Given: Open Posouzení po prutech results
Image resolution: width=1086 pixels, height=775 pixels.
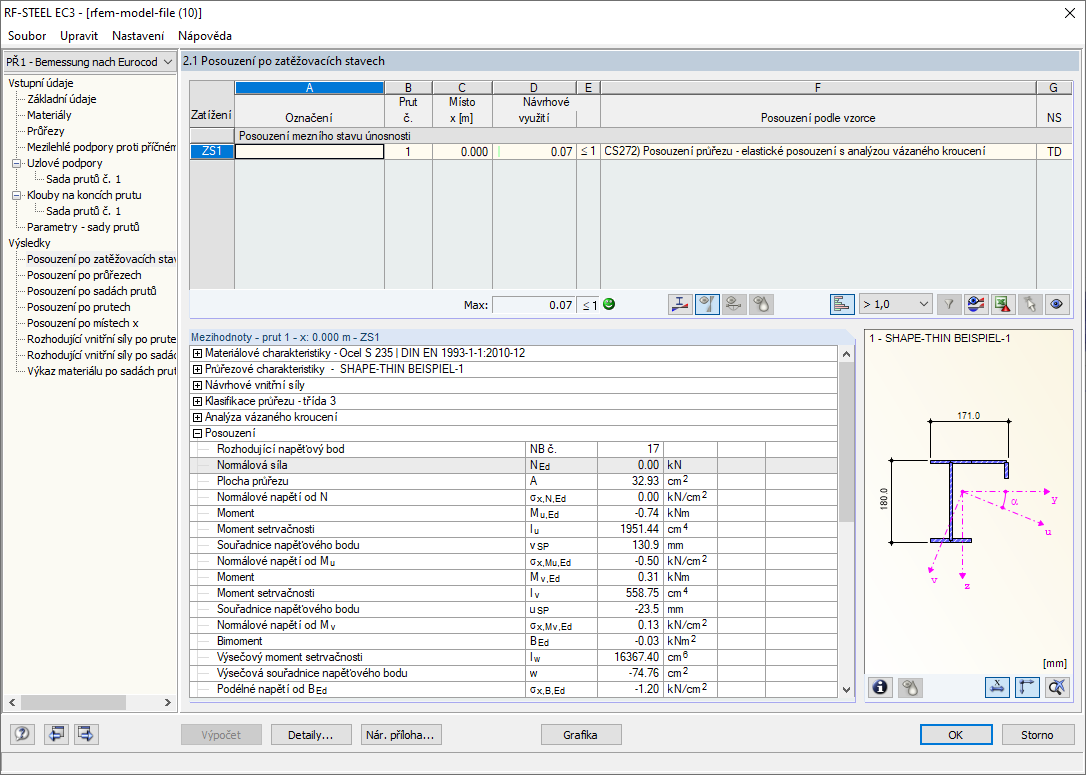Looking at the screenshot, I should pos(78,307).
